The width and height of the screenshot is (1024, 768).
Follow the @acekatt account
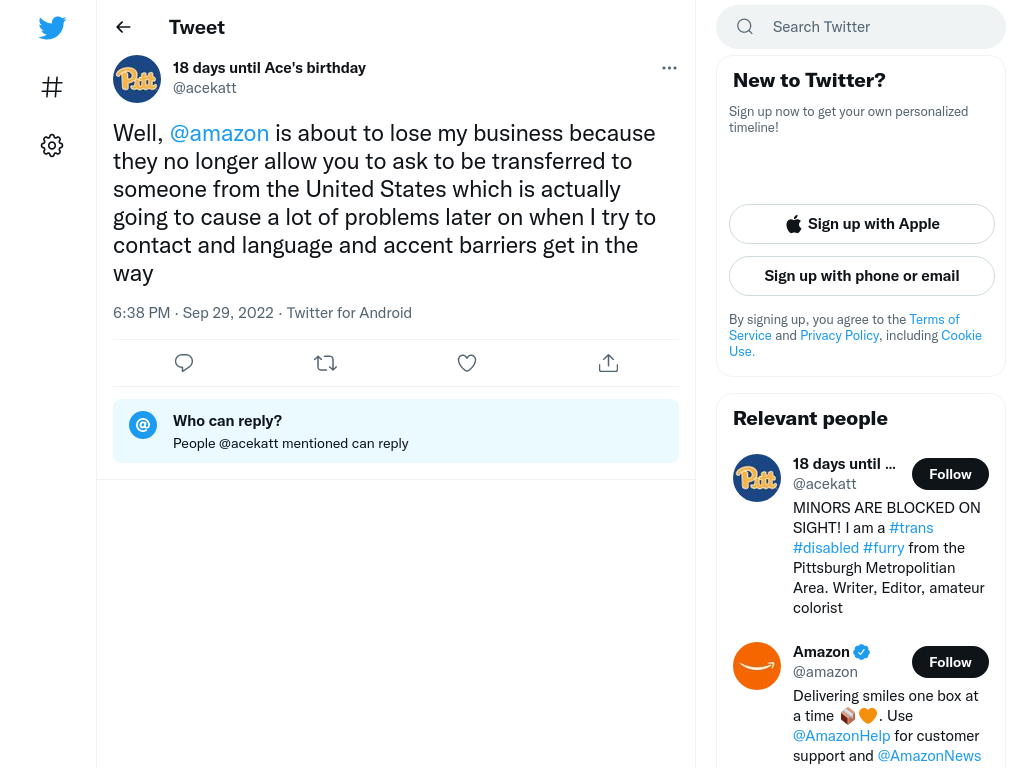(950, 474)
